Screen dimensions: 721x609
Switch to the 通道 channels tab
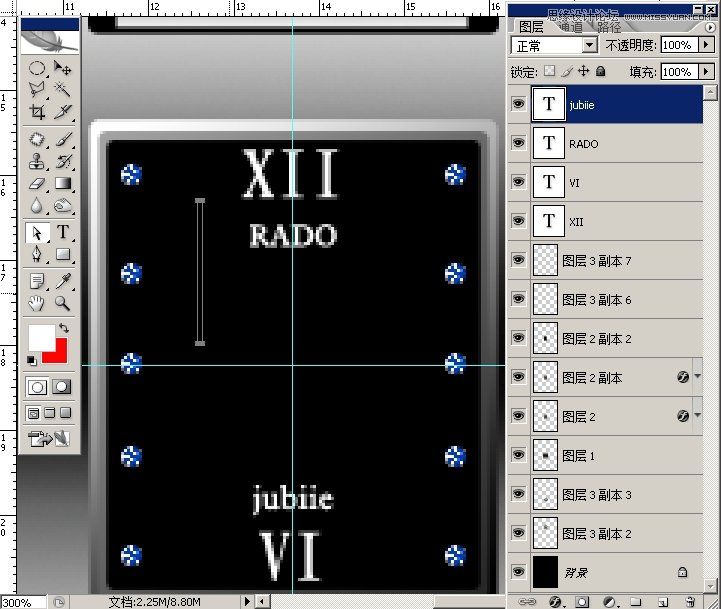(572, 28)
